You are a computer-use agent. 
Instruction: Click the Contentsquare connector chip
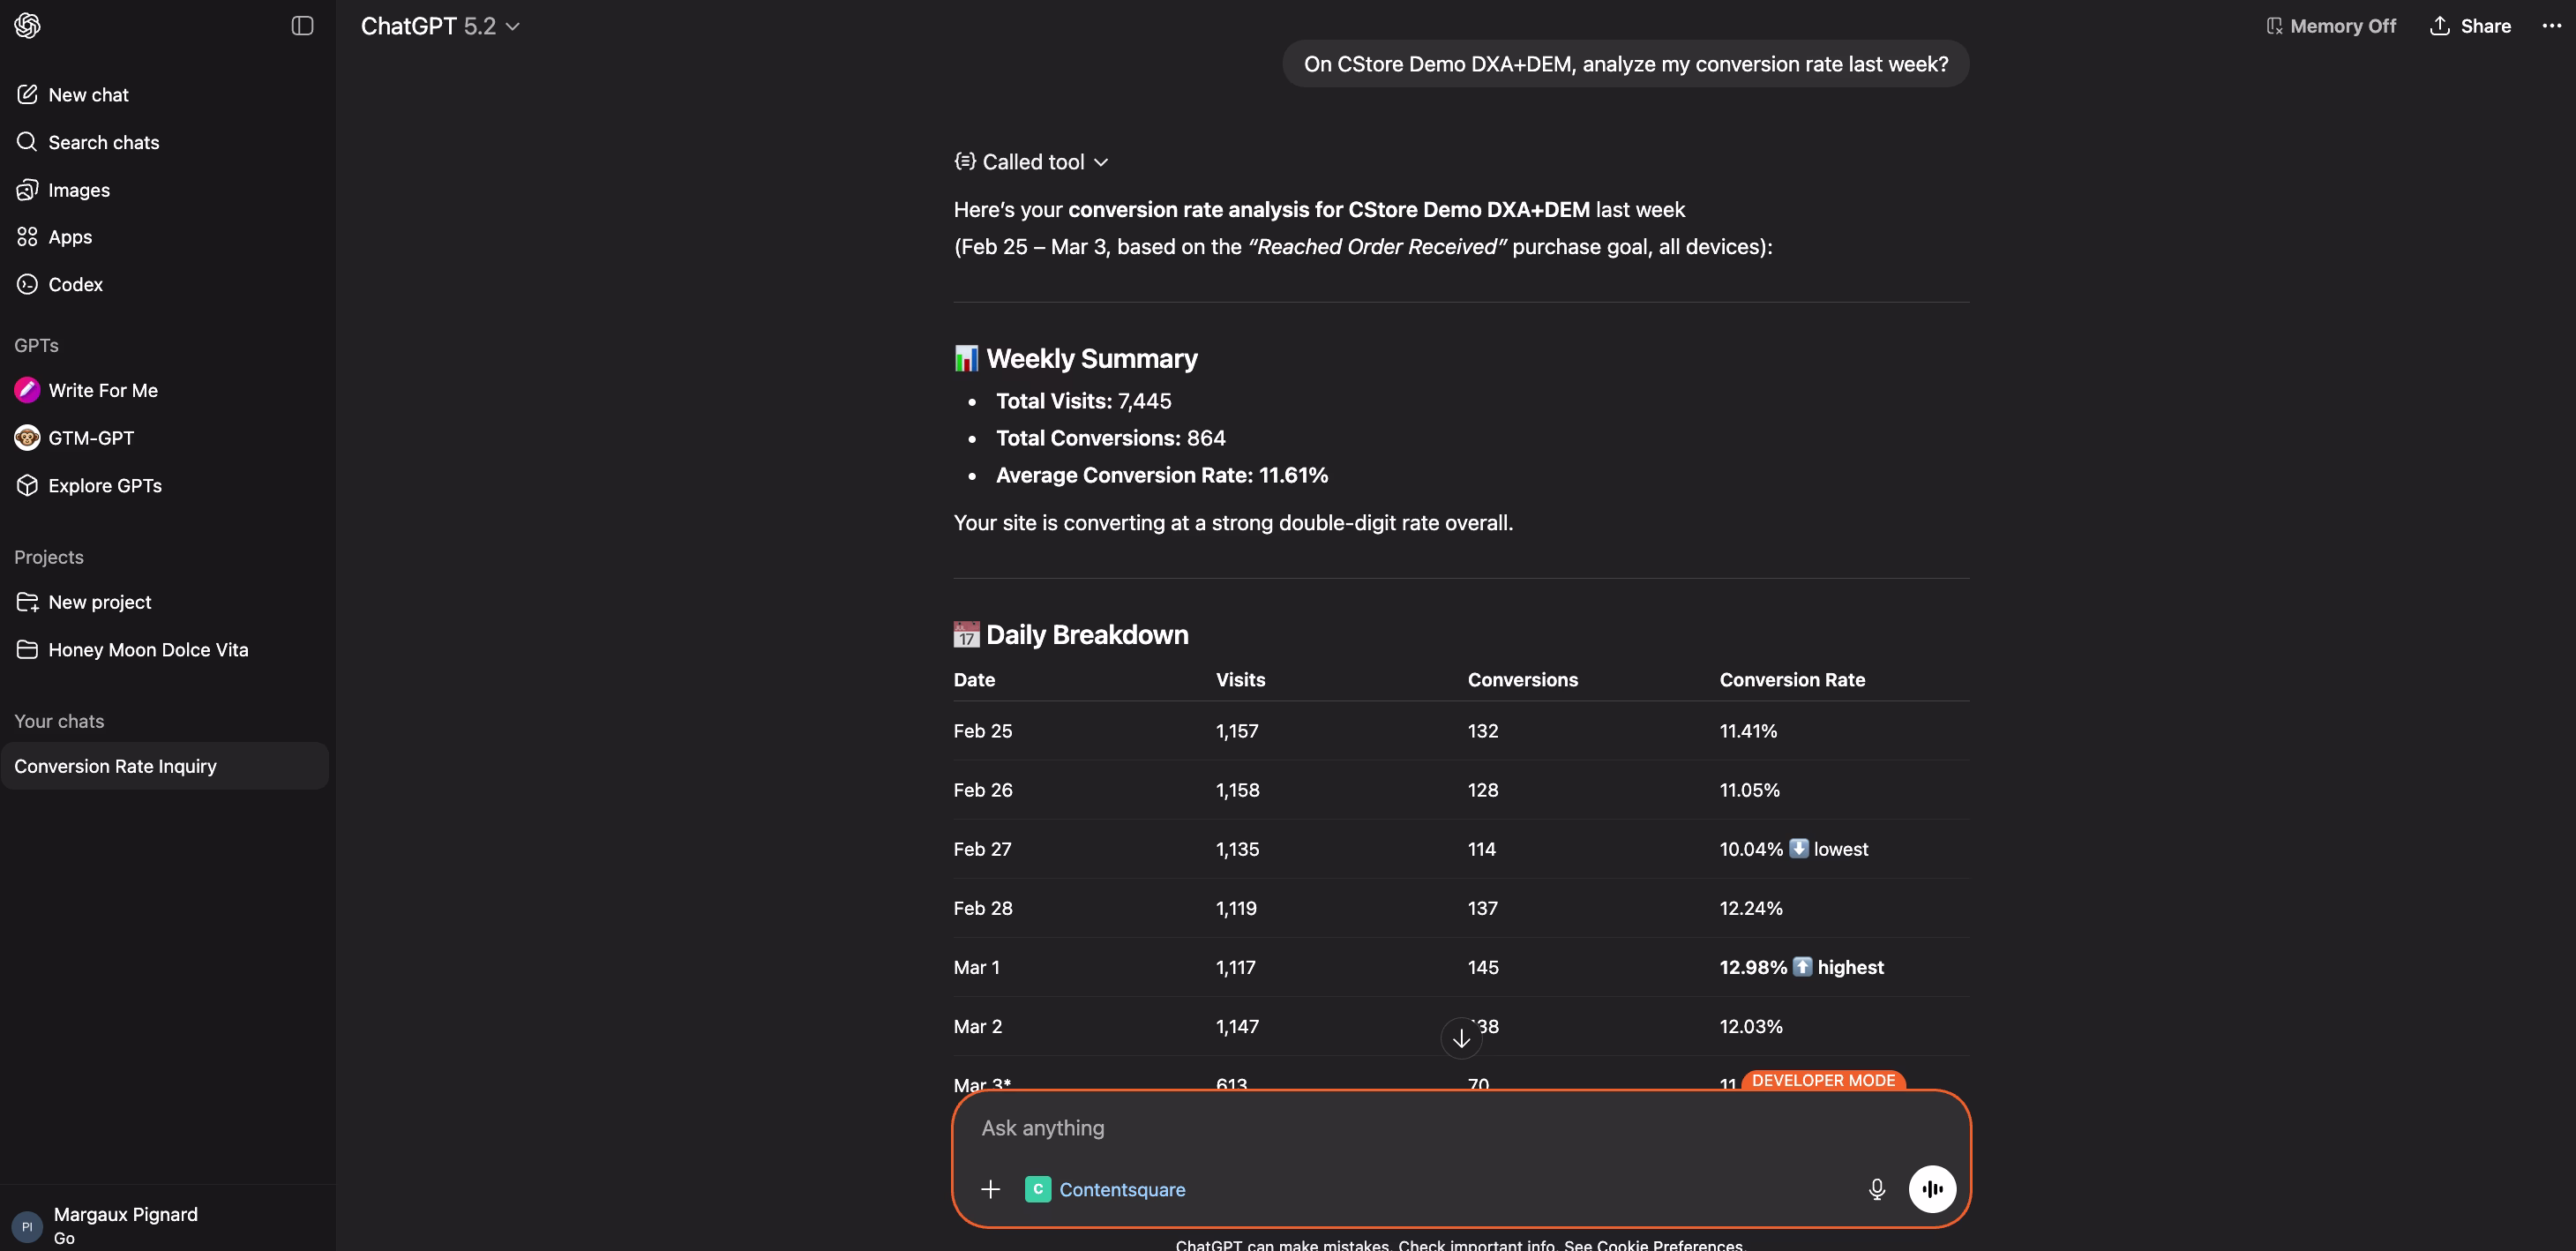pos(1105,1189)
